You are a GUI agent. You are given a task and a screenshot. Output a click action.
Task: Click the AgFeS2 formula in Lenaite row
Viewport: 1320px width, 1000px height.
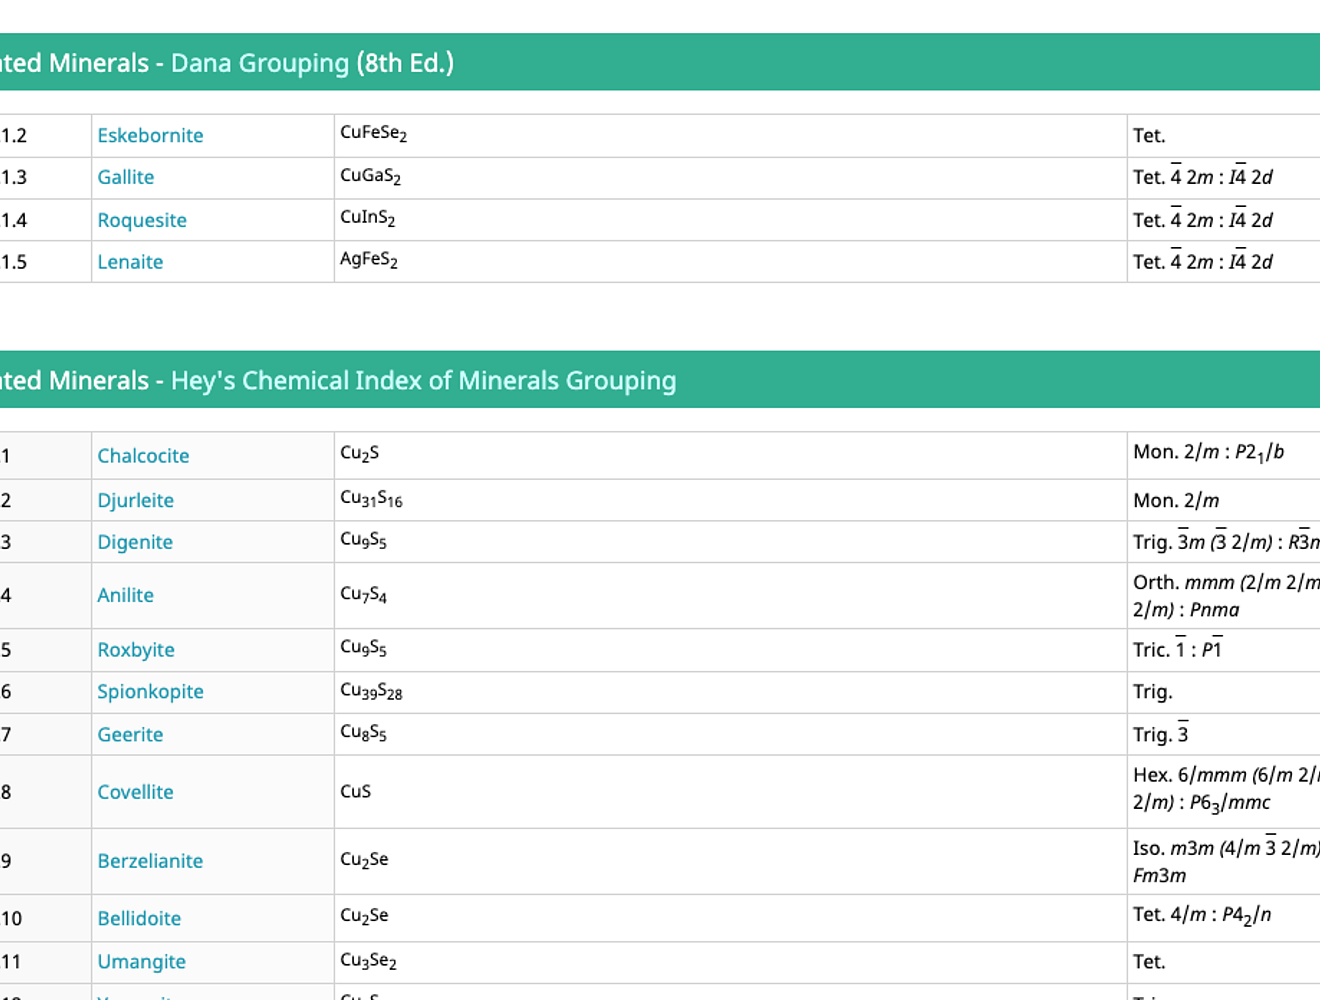(369, 260)
